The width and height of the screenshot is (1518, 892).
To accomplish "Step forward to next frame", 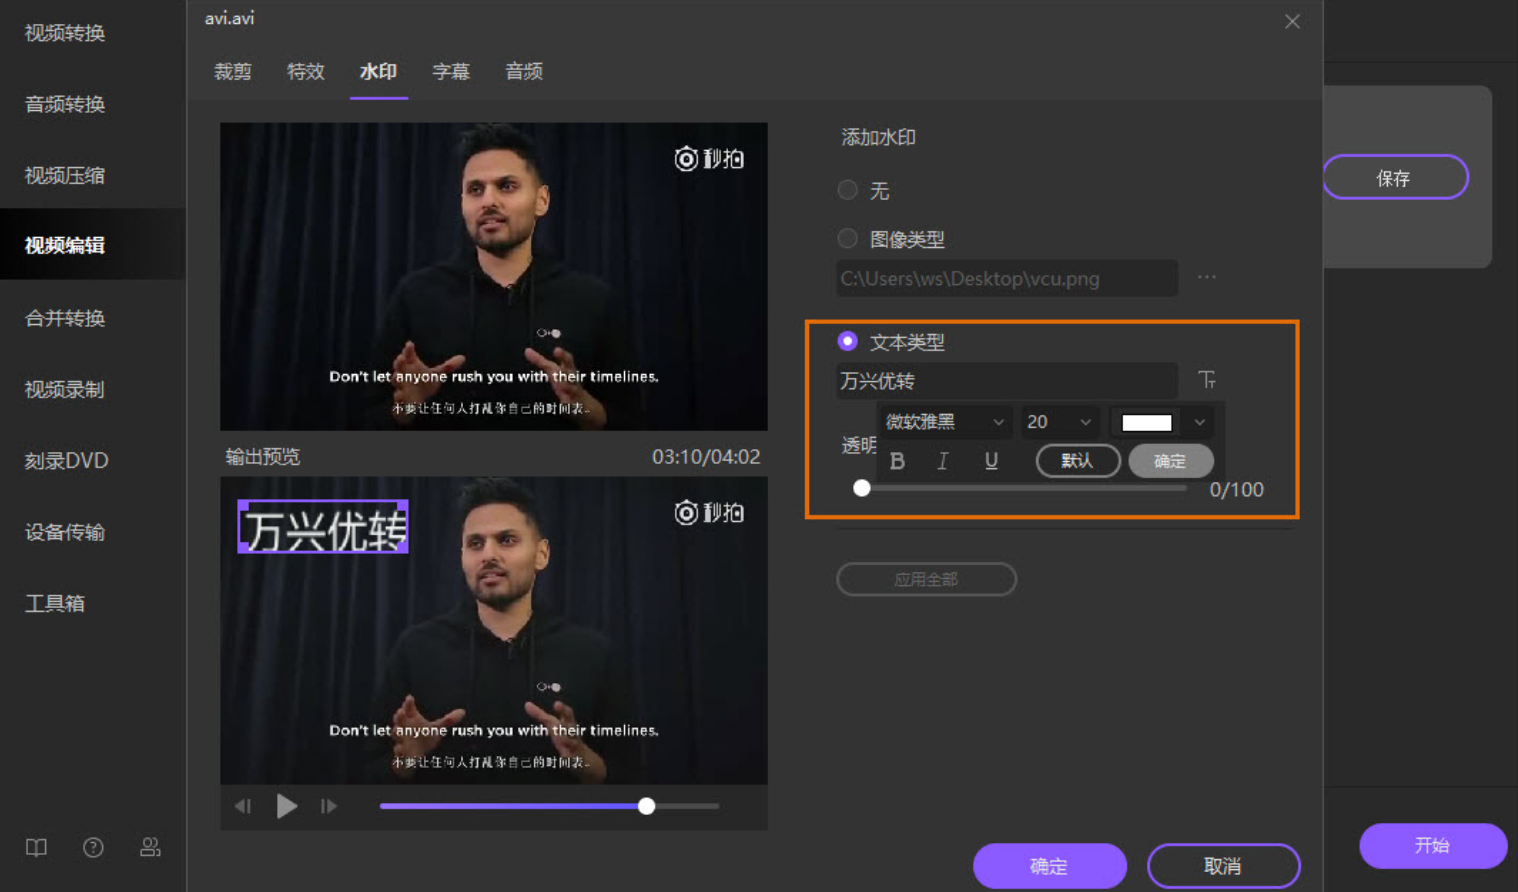I will click(x=329, y=806).
